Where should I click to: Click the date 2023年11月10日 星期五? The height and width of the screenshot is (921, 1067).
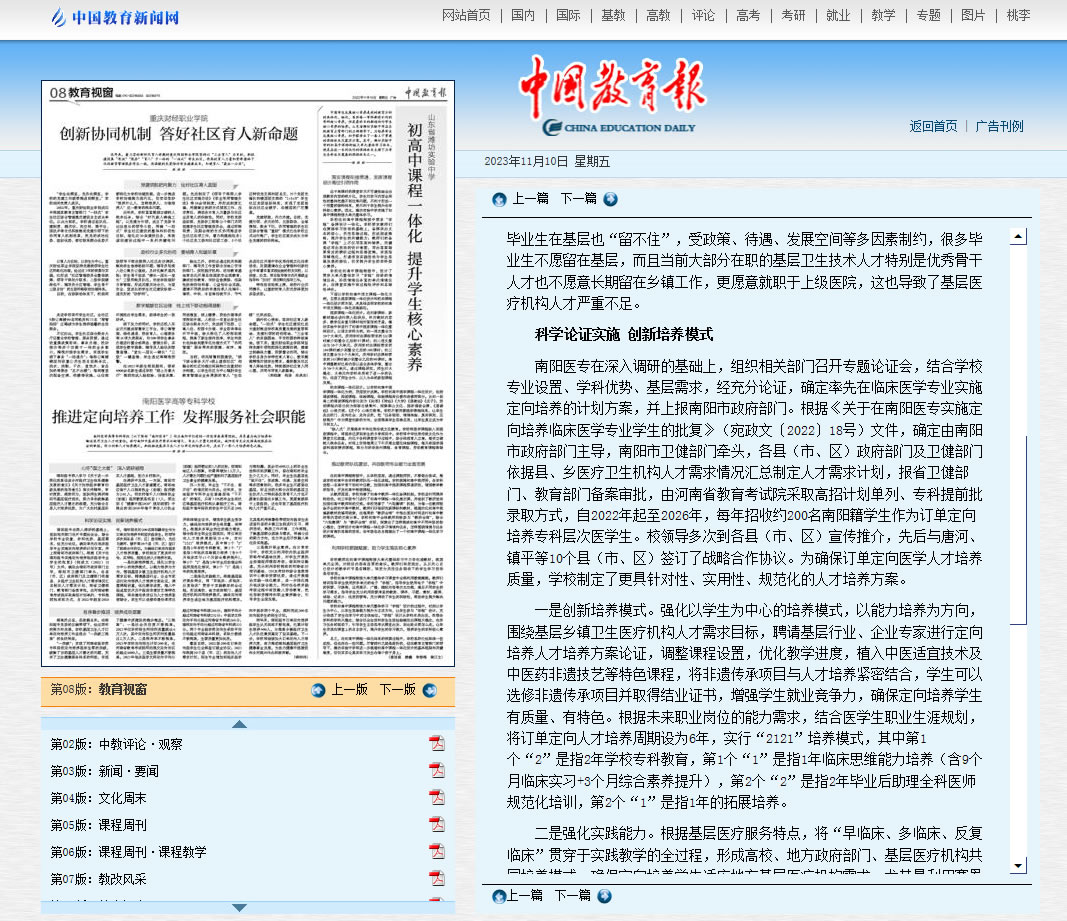point(547,161)
